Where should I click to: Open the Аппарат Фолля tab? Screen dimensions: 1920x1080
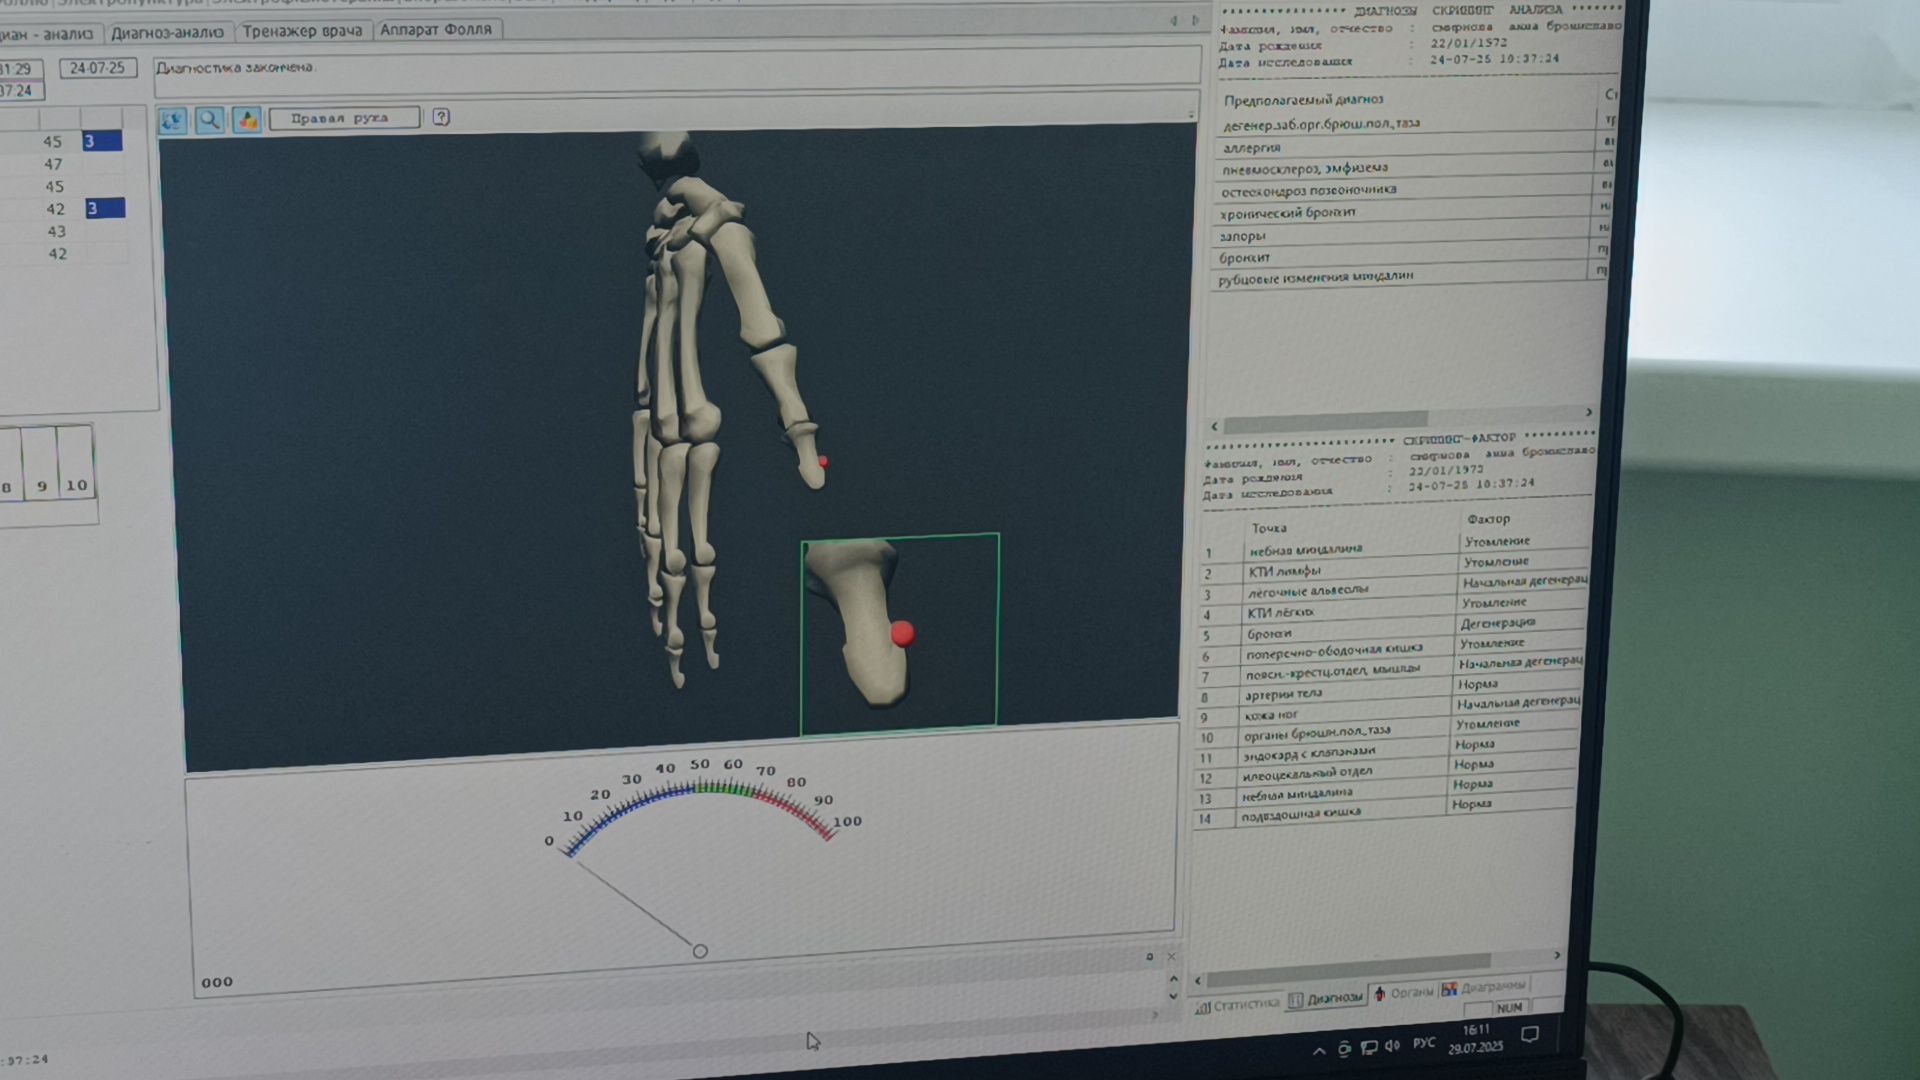tap(436, 30)
